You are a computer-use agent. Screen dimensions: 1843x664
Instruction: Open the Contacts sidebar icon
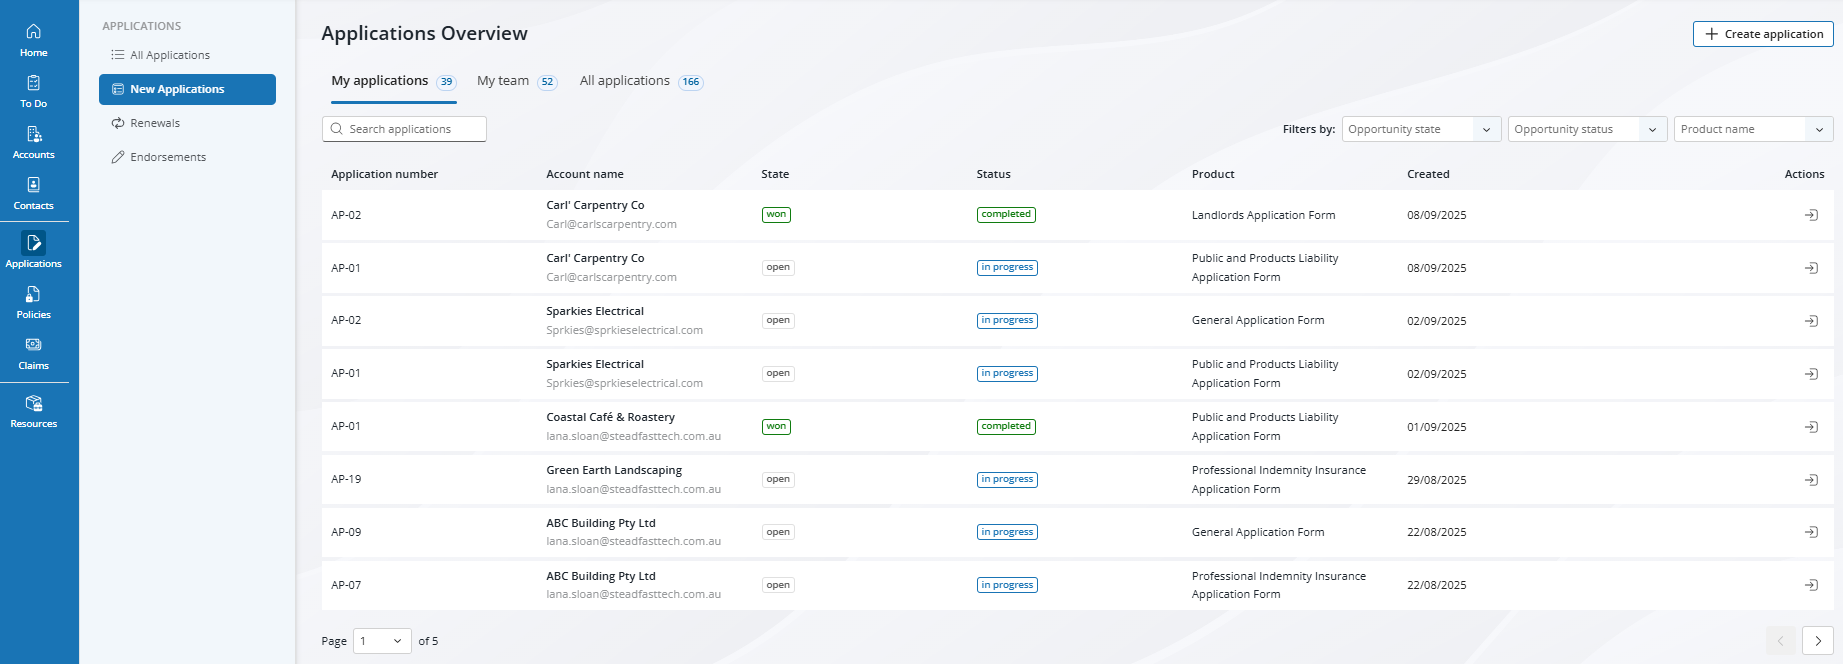[x=33, y=192]
